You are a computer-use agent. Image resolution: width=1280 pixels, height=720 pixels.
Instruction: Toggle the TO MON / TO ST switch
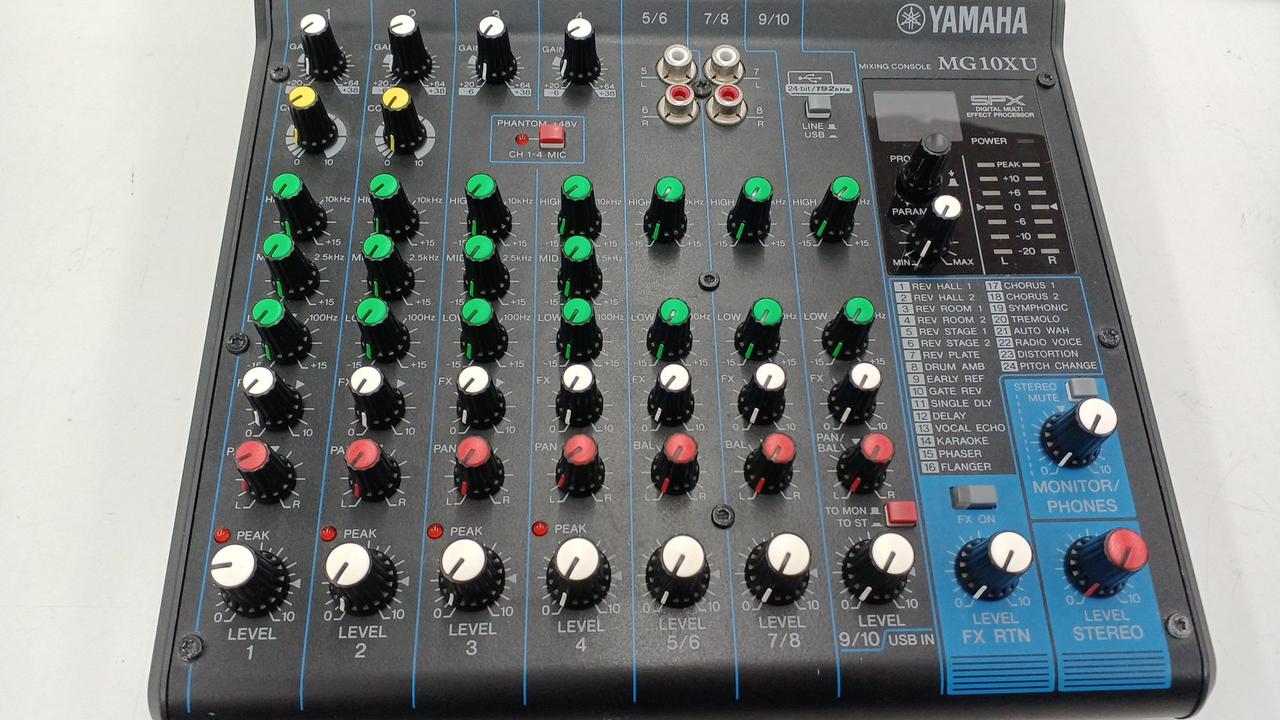click(901, 513)
